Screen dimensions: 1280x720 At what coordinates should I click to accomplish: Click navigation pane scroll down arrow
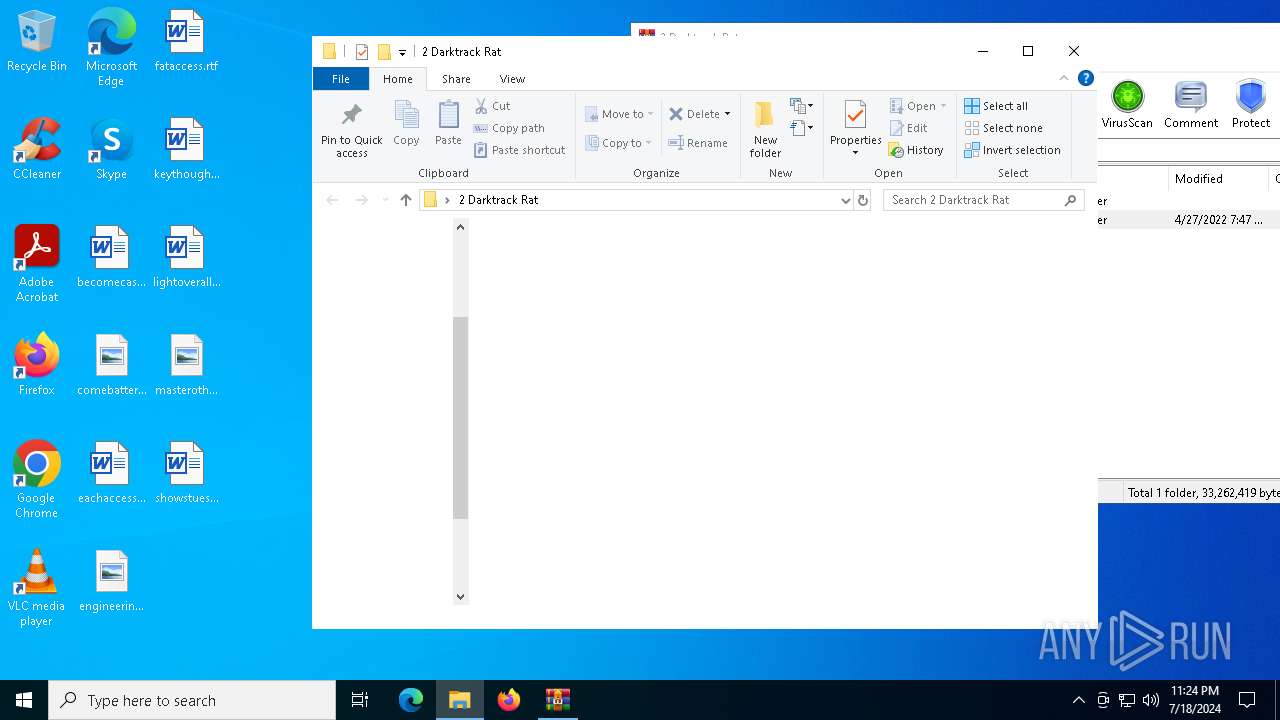coord(460,597)
